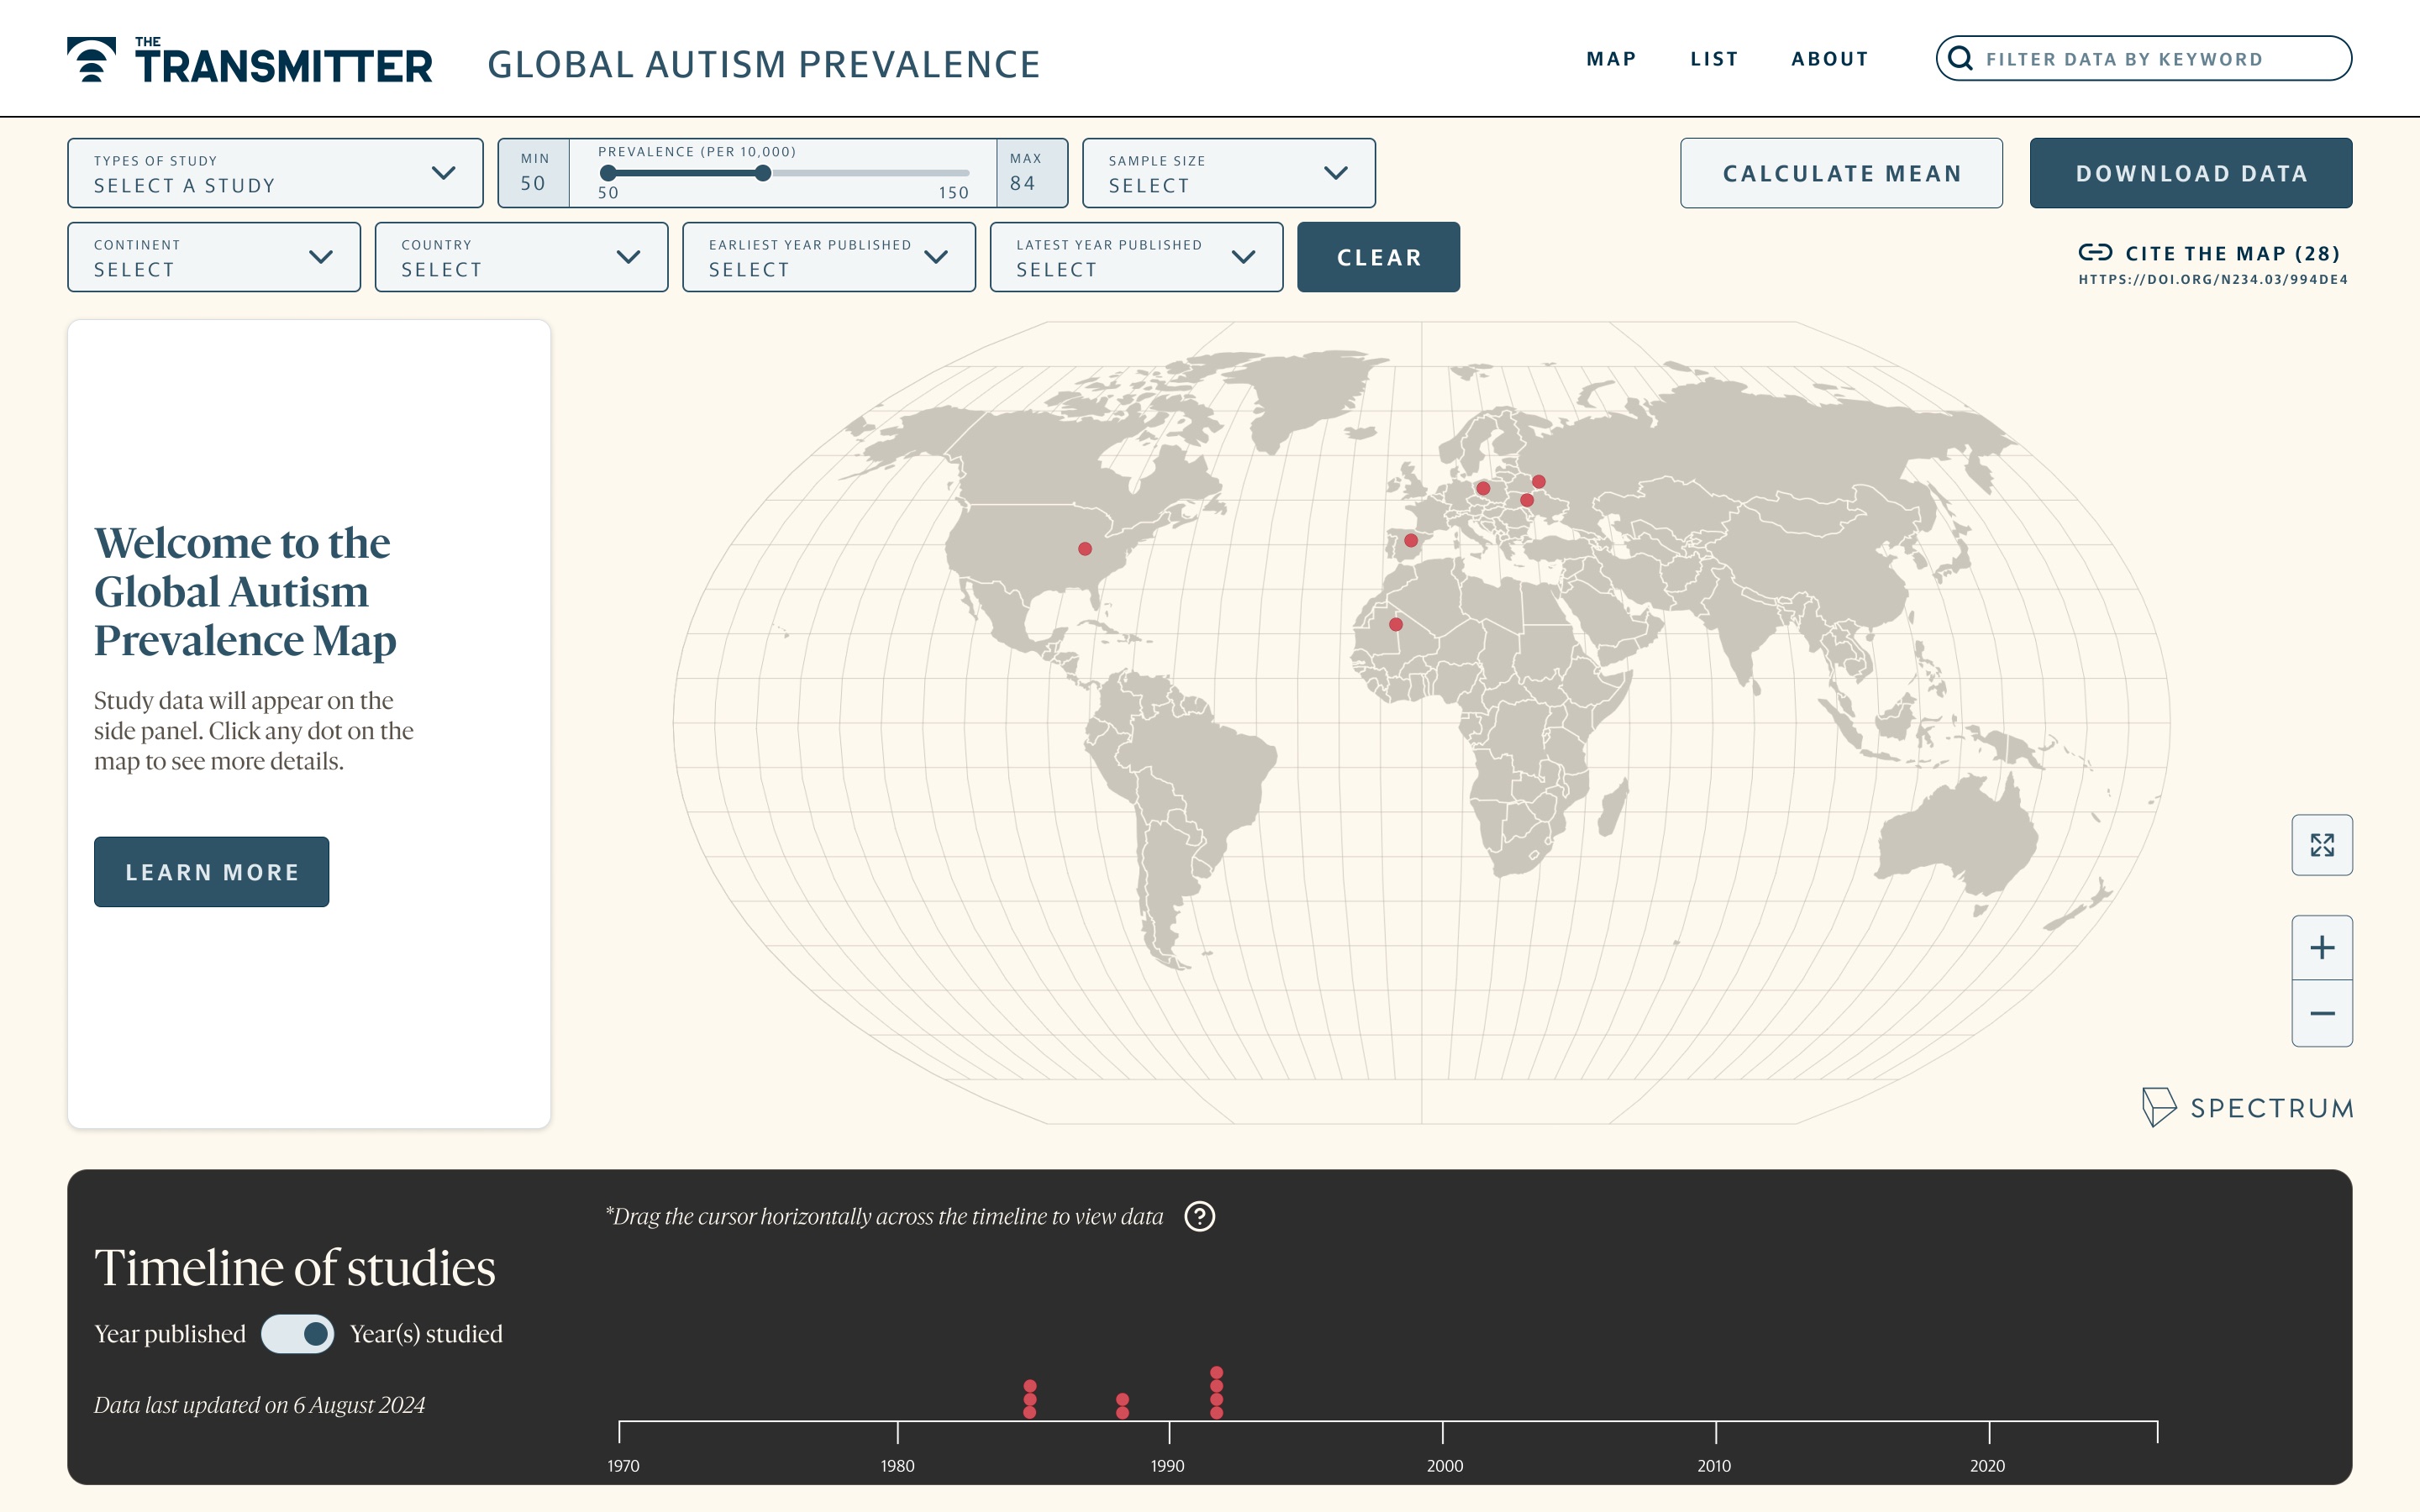Screen dimensions: 2420x1512
Task: Click the Cite the Map link icon
Action: tap(2095, 252)
